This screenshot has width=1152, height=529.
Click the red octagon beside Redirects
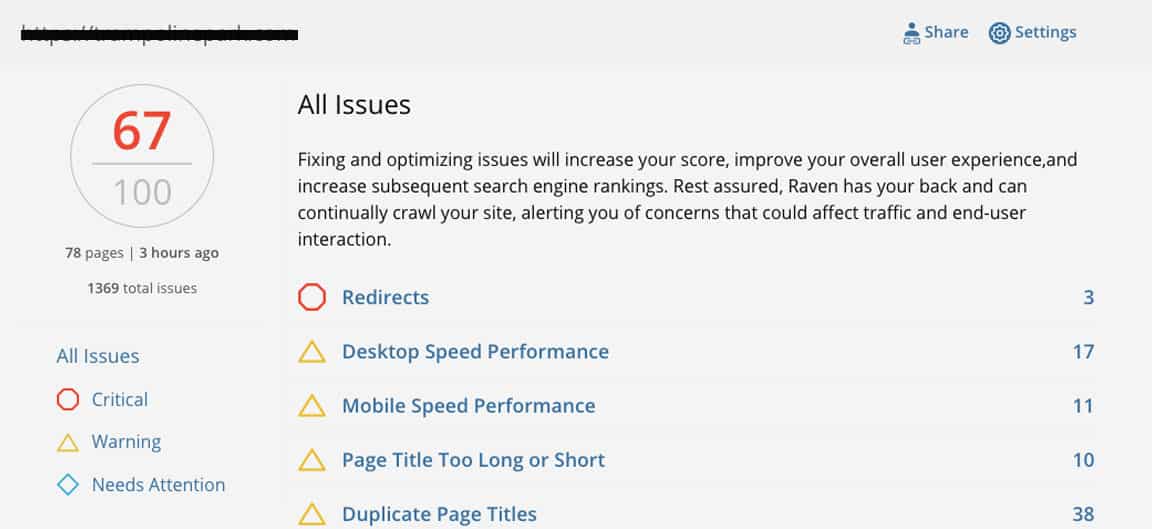(312, 298)
